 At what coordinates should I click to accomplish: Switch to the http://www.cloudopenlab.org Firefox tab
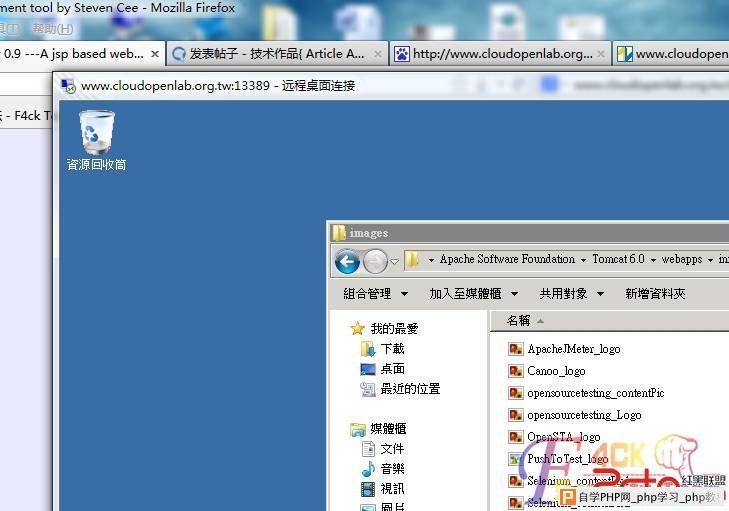coord(500,54)
